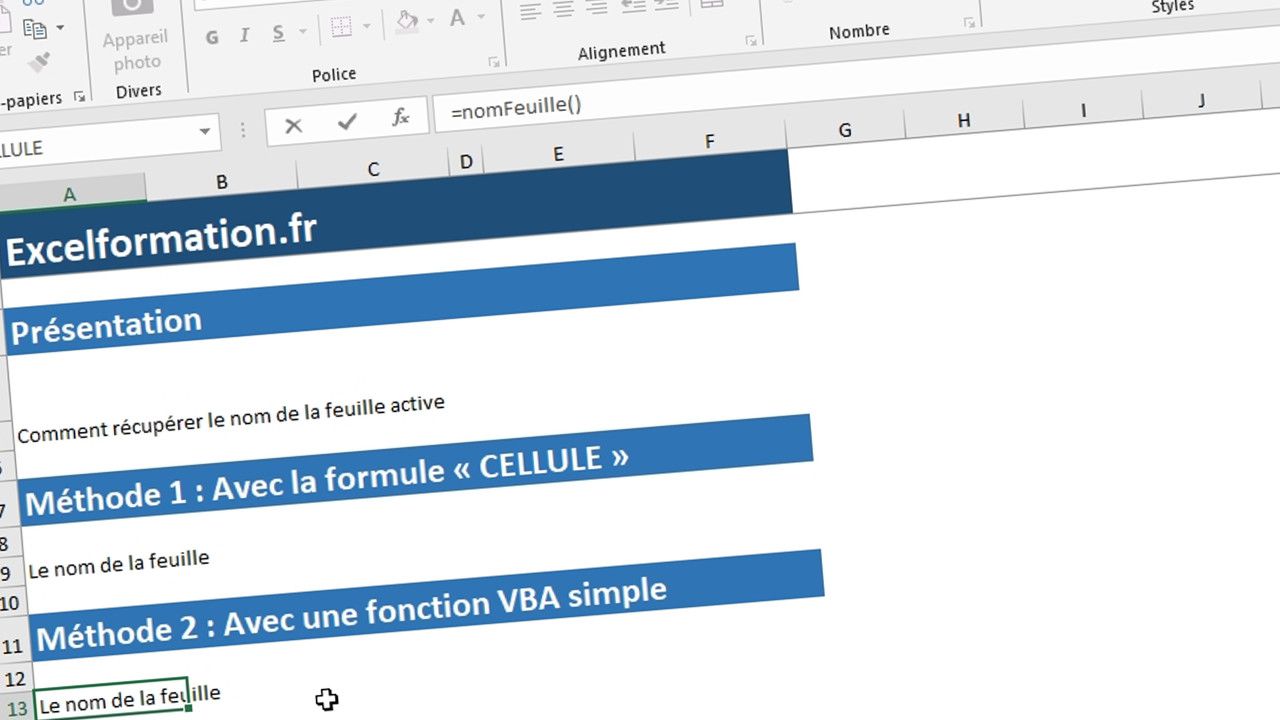1280x720 pixels.
Task: Click the fill color paint bucket
Action: click(407, 21)
